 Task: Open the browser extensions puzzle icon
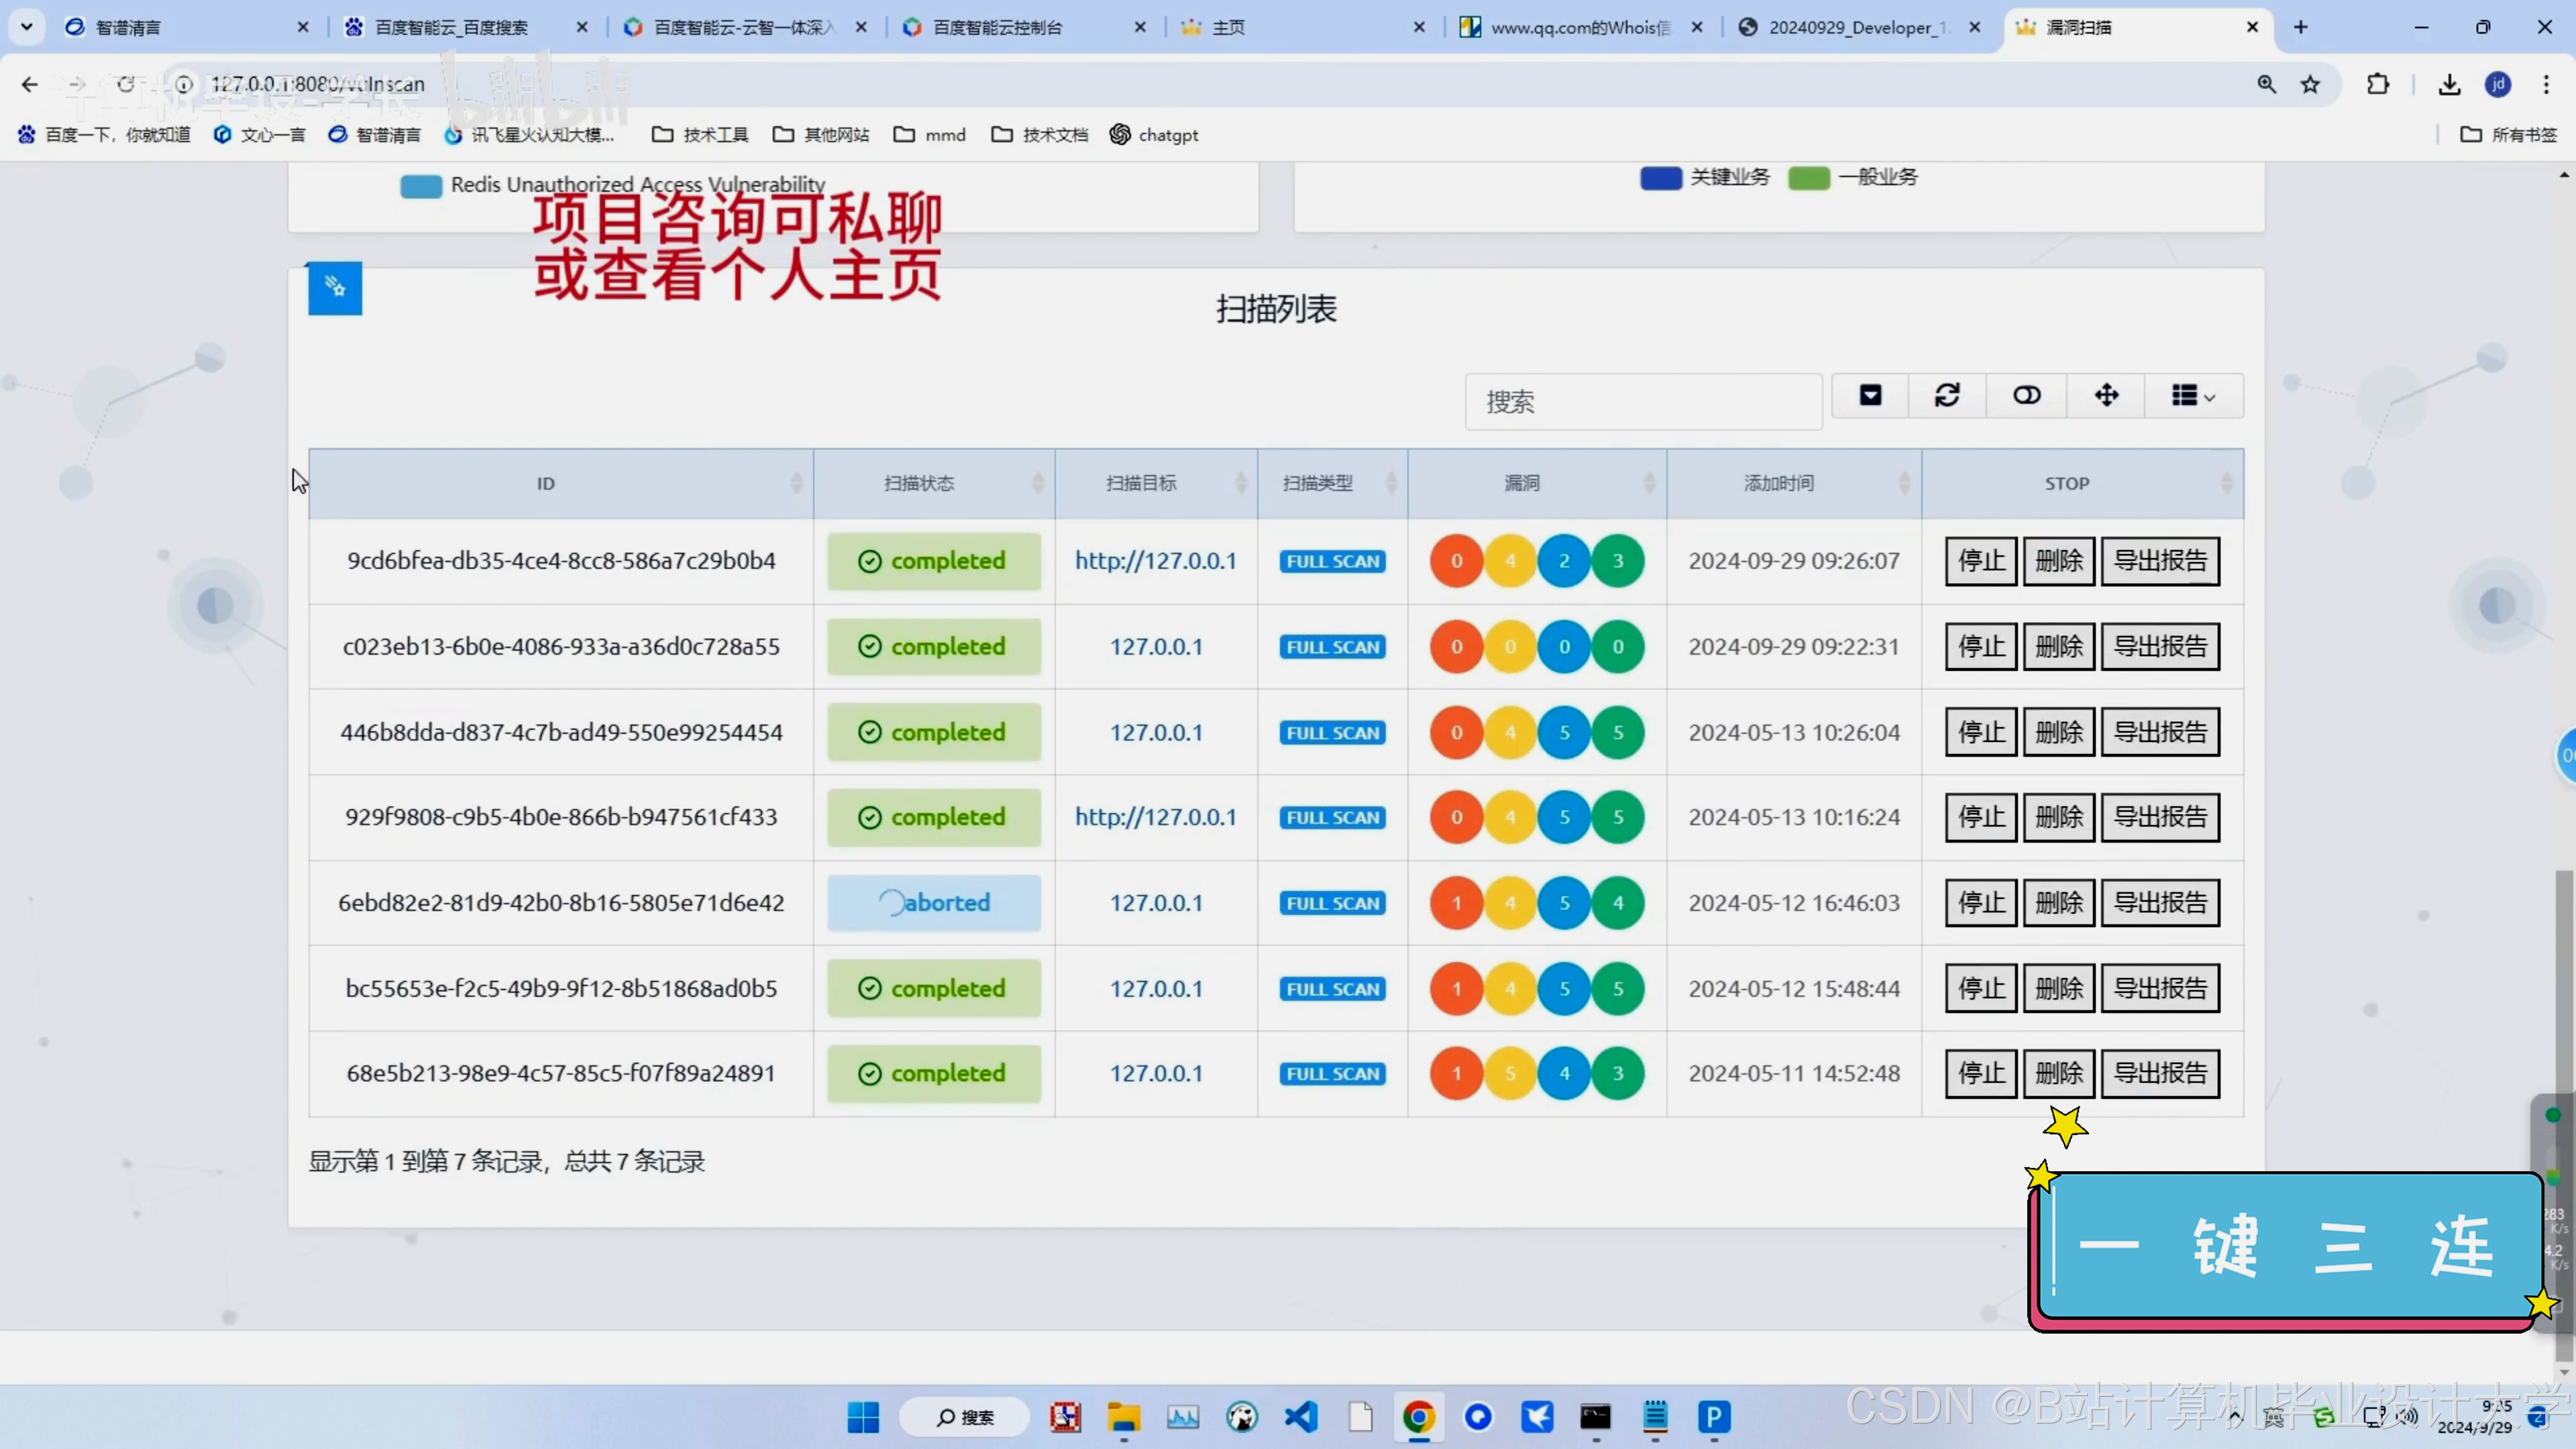[2378, 85]
